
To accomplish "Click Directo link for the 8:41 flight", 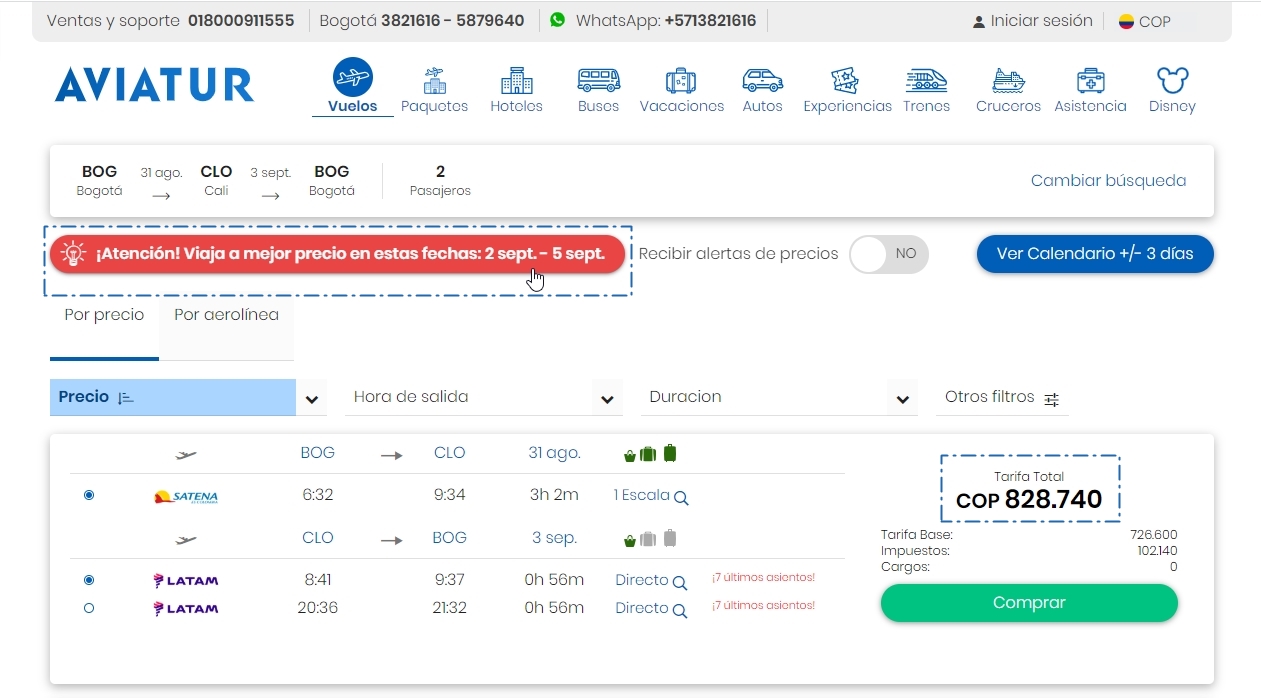I will (642, 580).
